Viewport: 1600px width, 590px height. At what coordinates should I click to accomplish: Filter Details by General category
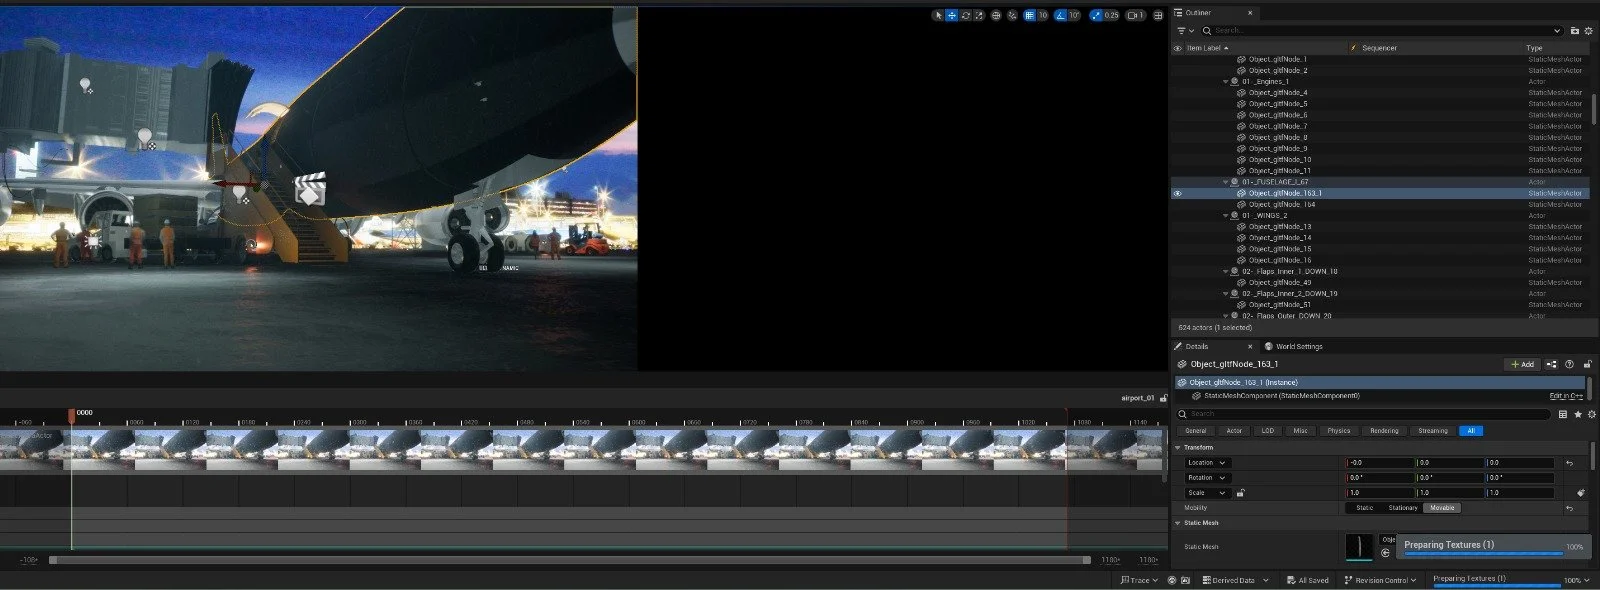[1196, 431]
